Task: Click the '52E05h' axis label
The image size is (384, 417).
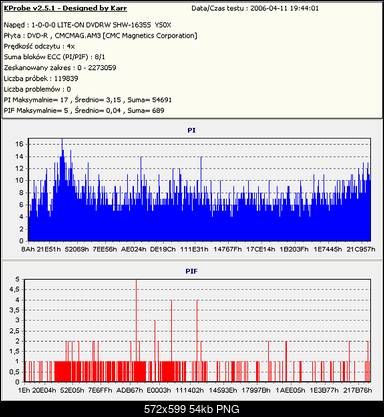Action: pos(72,390)
